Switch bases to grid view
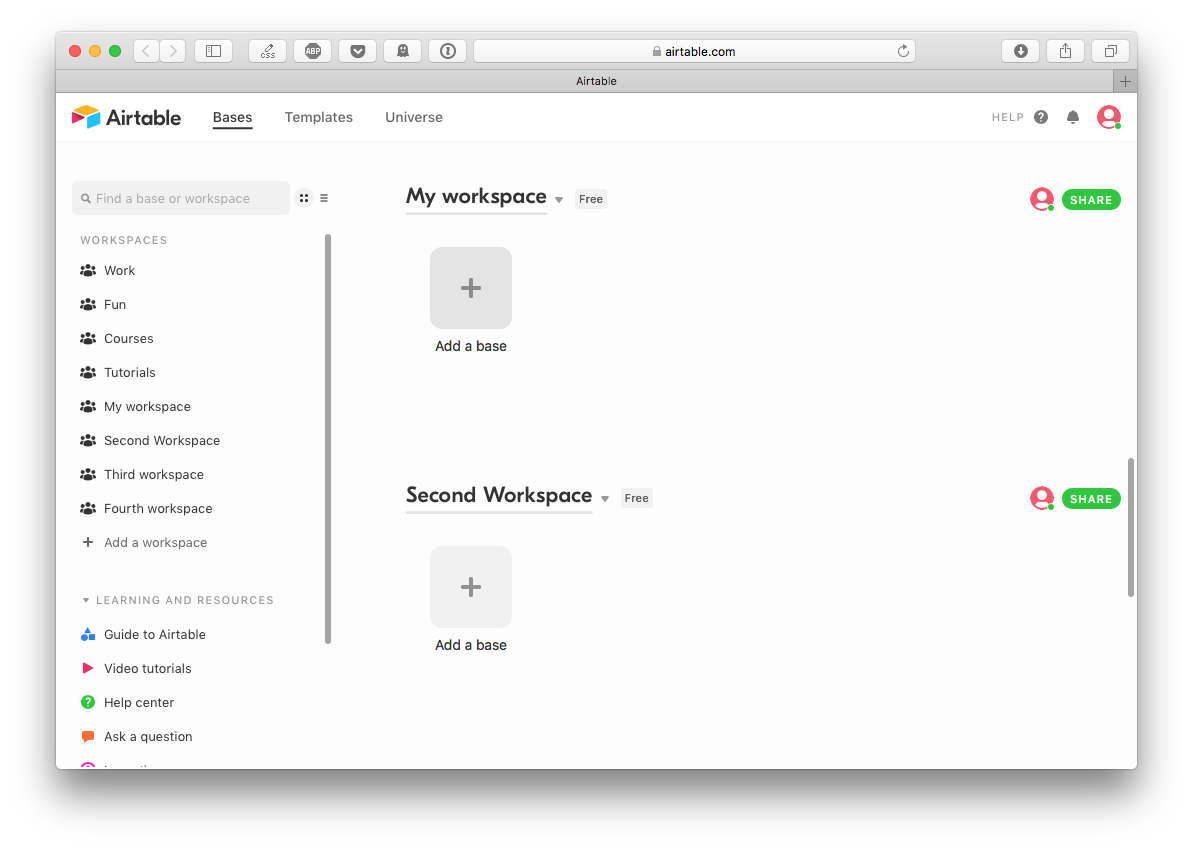 (x=304, y=197)
